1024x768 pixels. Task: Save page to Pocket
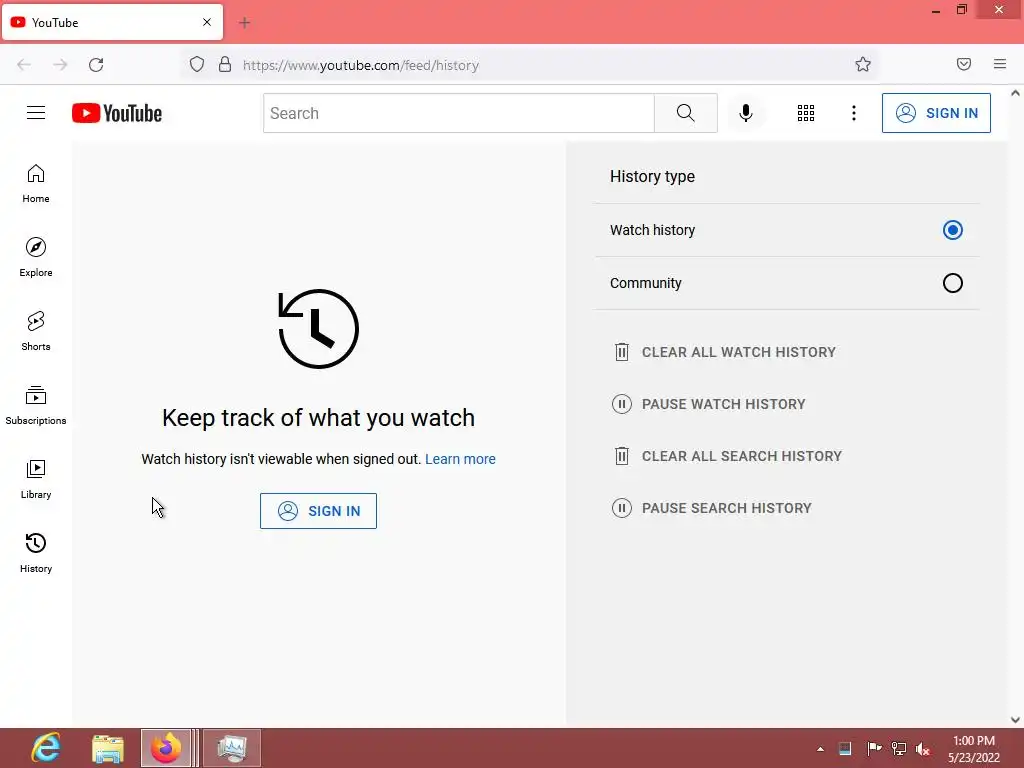tap(964, 64)
